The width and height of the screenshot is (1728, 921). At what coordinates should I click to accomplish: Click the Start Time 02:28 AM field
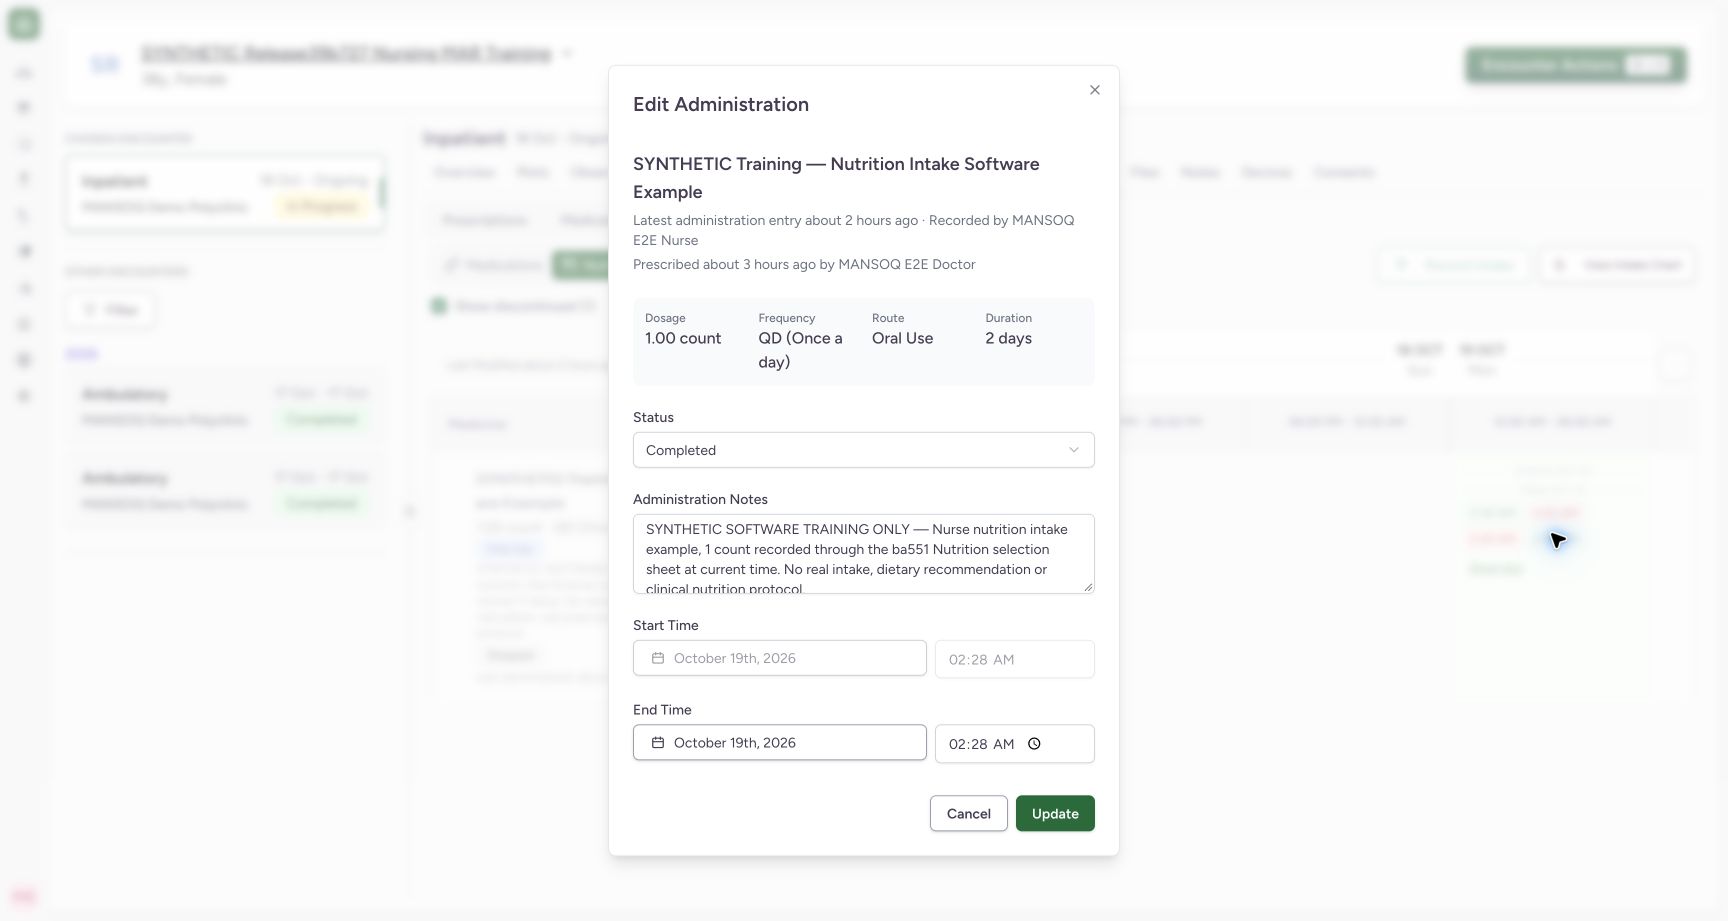point(1015,659)
